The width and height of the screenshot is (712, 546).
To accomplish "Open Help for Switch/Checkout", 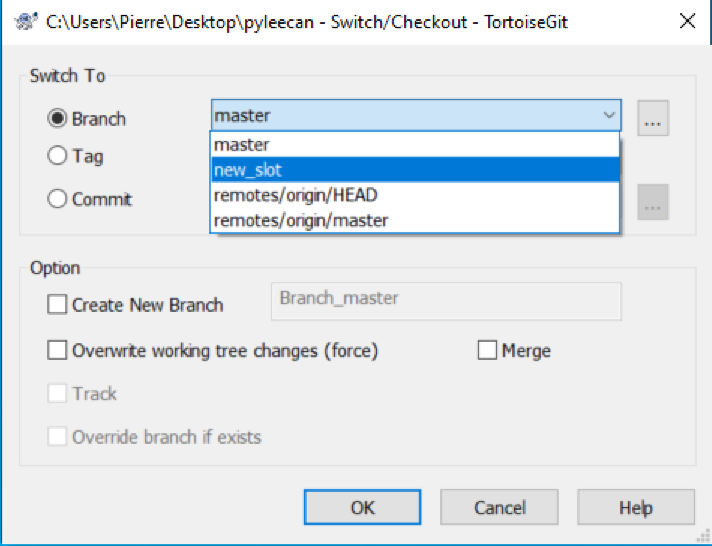I will [636, 507].
